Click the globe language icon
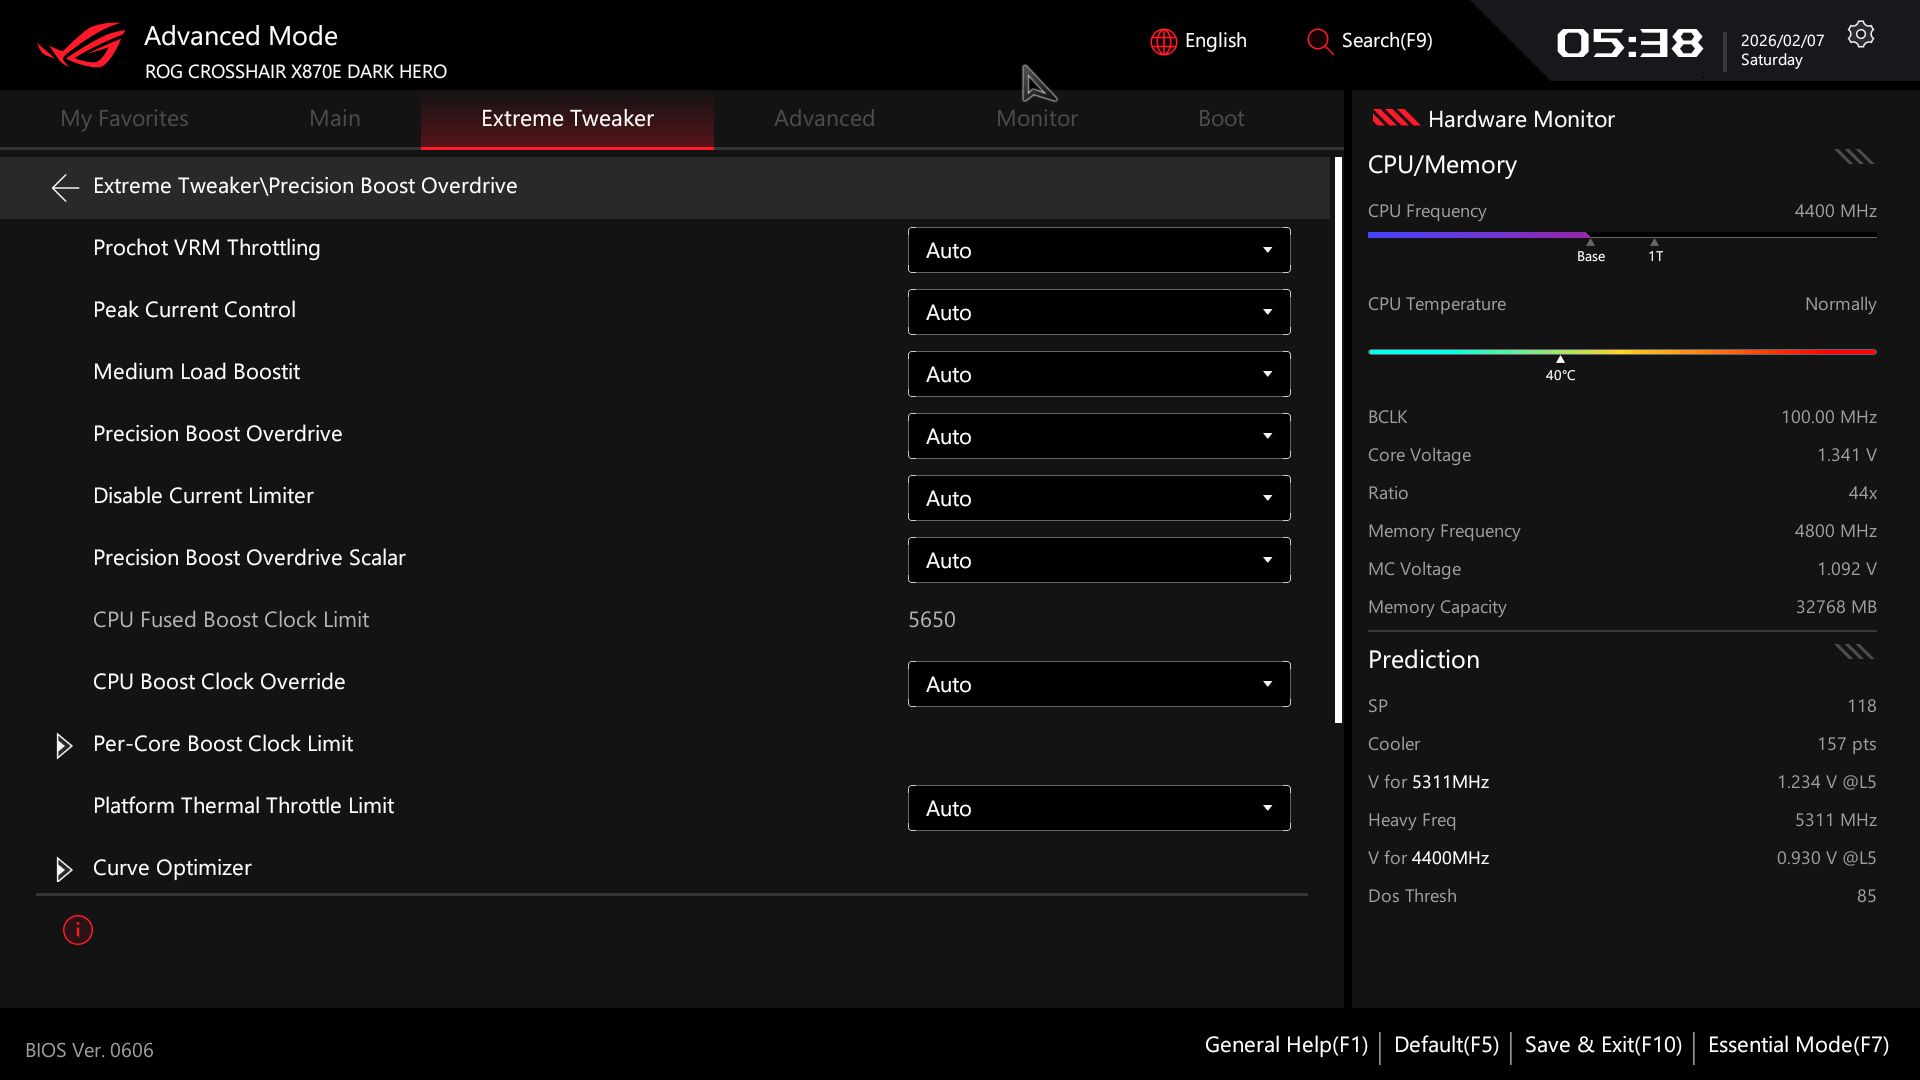This screenshot has width=1920, height=1080. pyautogui.click(x=1163, y=41)
